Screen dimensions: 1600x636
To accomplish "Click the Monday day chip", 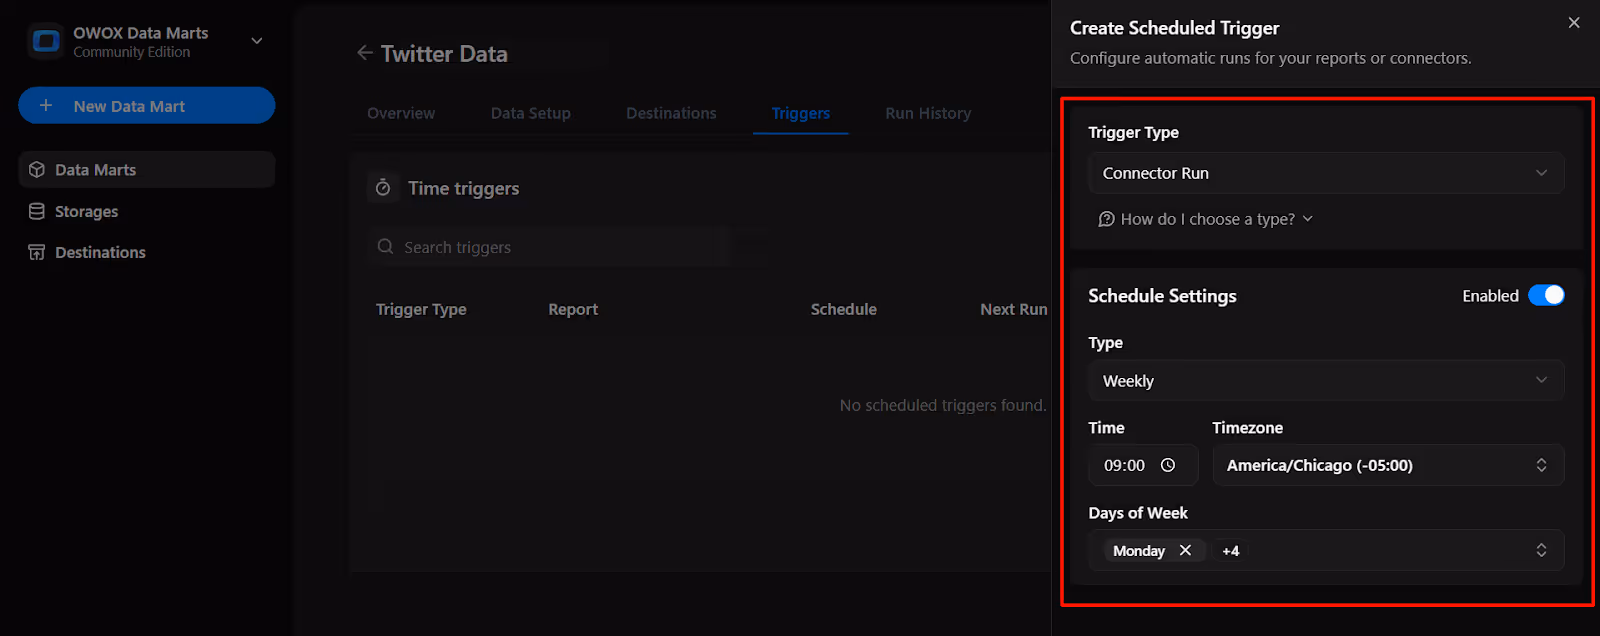I will click(1153, 551).
